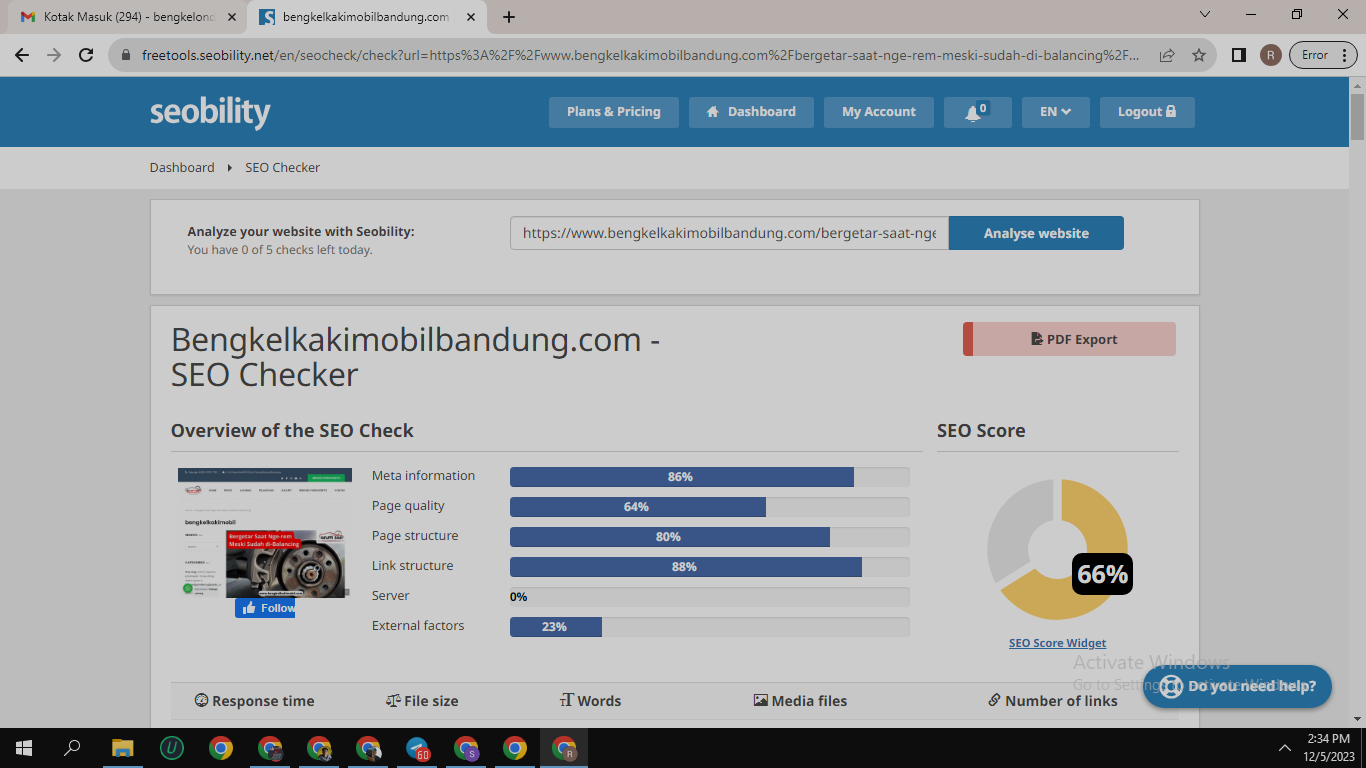Click the seobility logo
The image size is (1366, 768).
(210, 112)
